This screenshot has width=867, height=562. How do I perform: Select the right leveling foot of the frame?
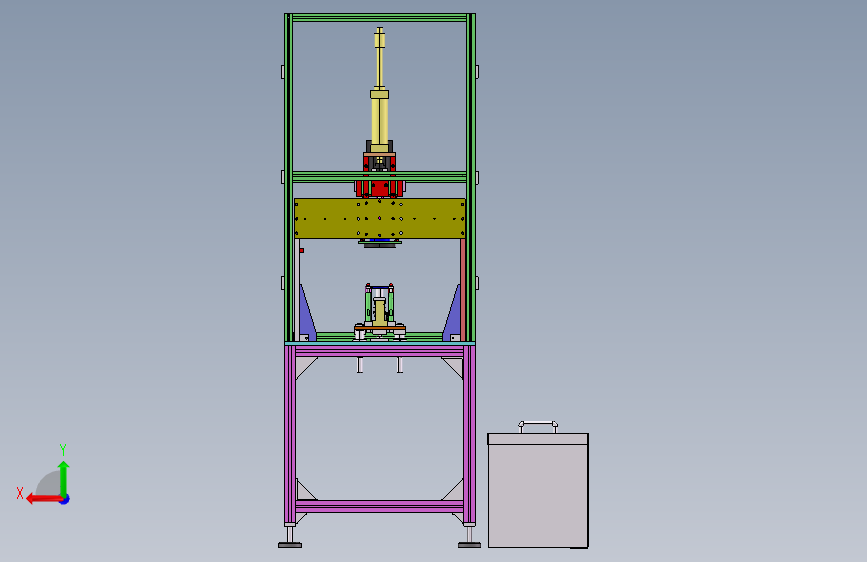pos(469,538)
